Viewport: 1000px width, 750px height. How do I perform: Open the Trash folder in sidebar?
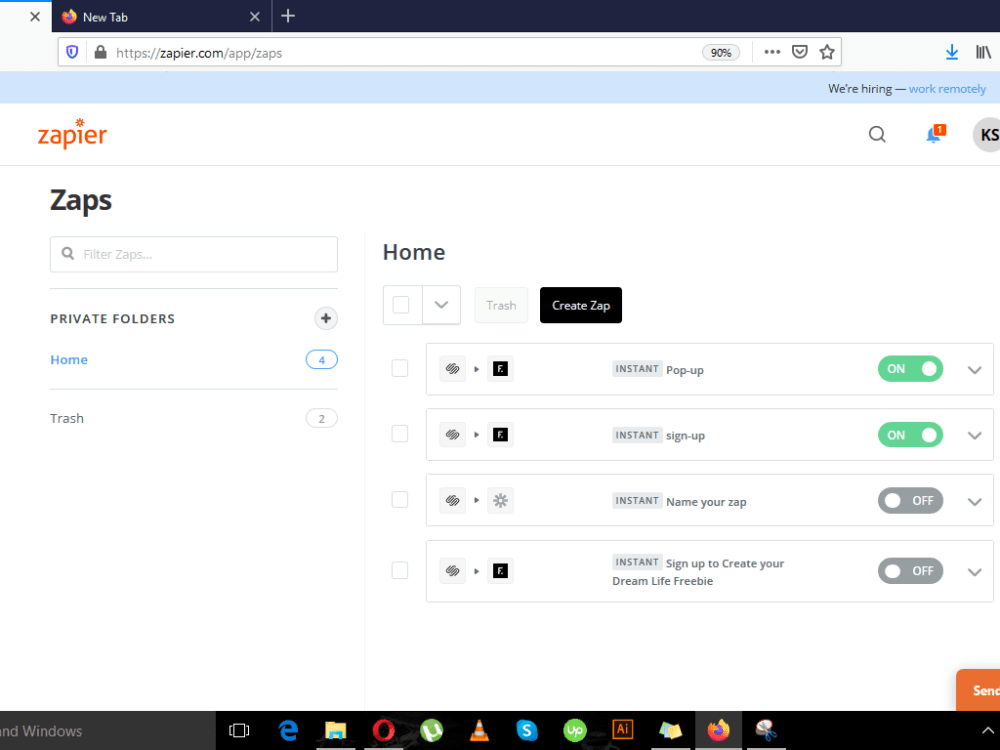pos(67,418)
